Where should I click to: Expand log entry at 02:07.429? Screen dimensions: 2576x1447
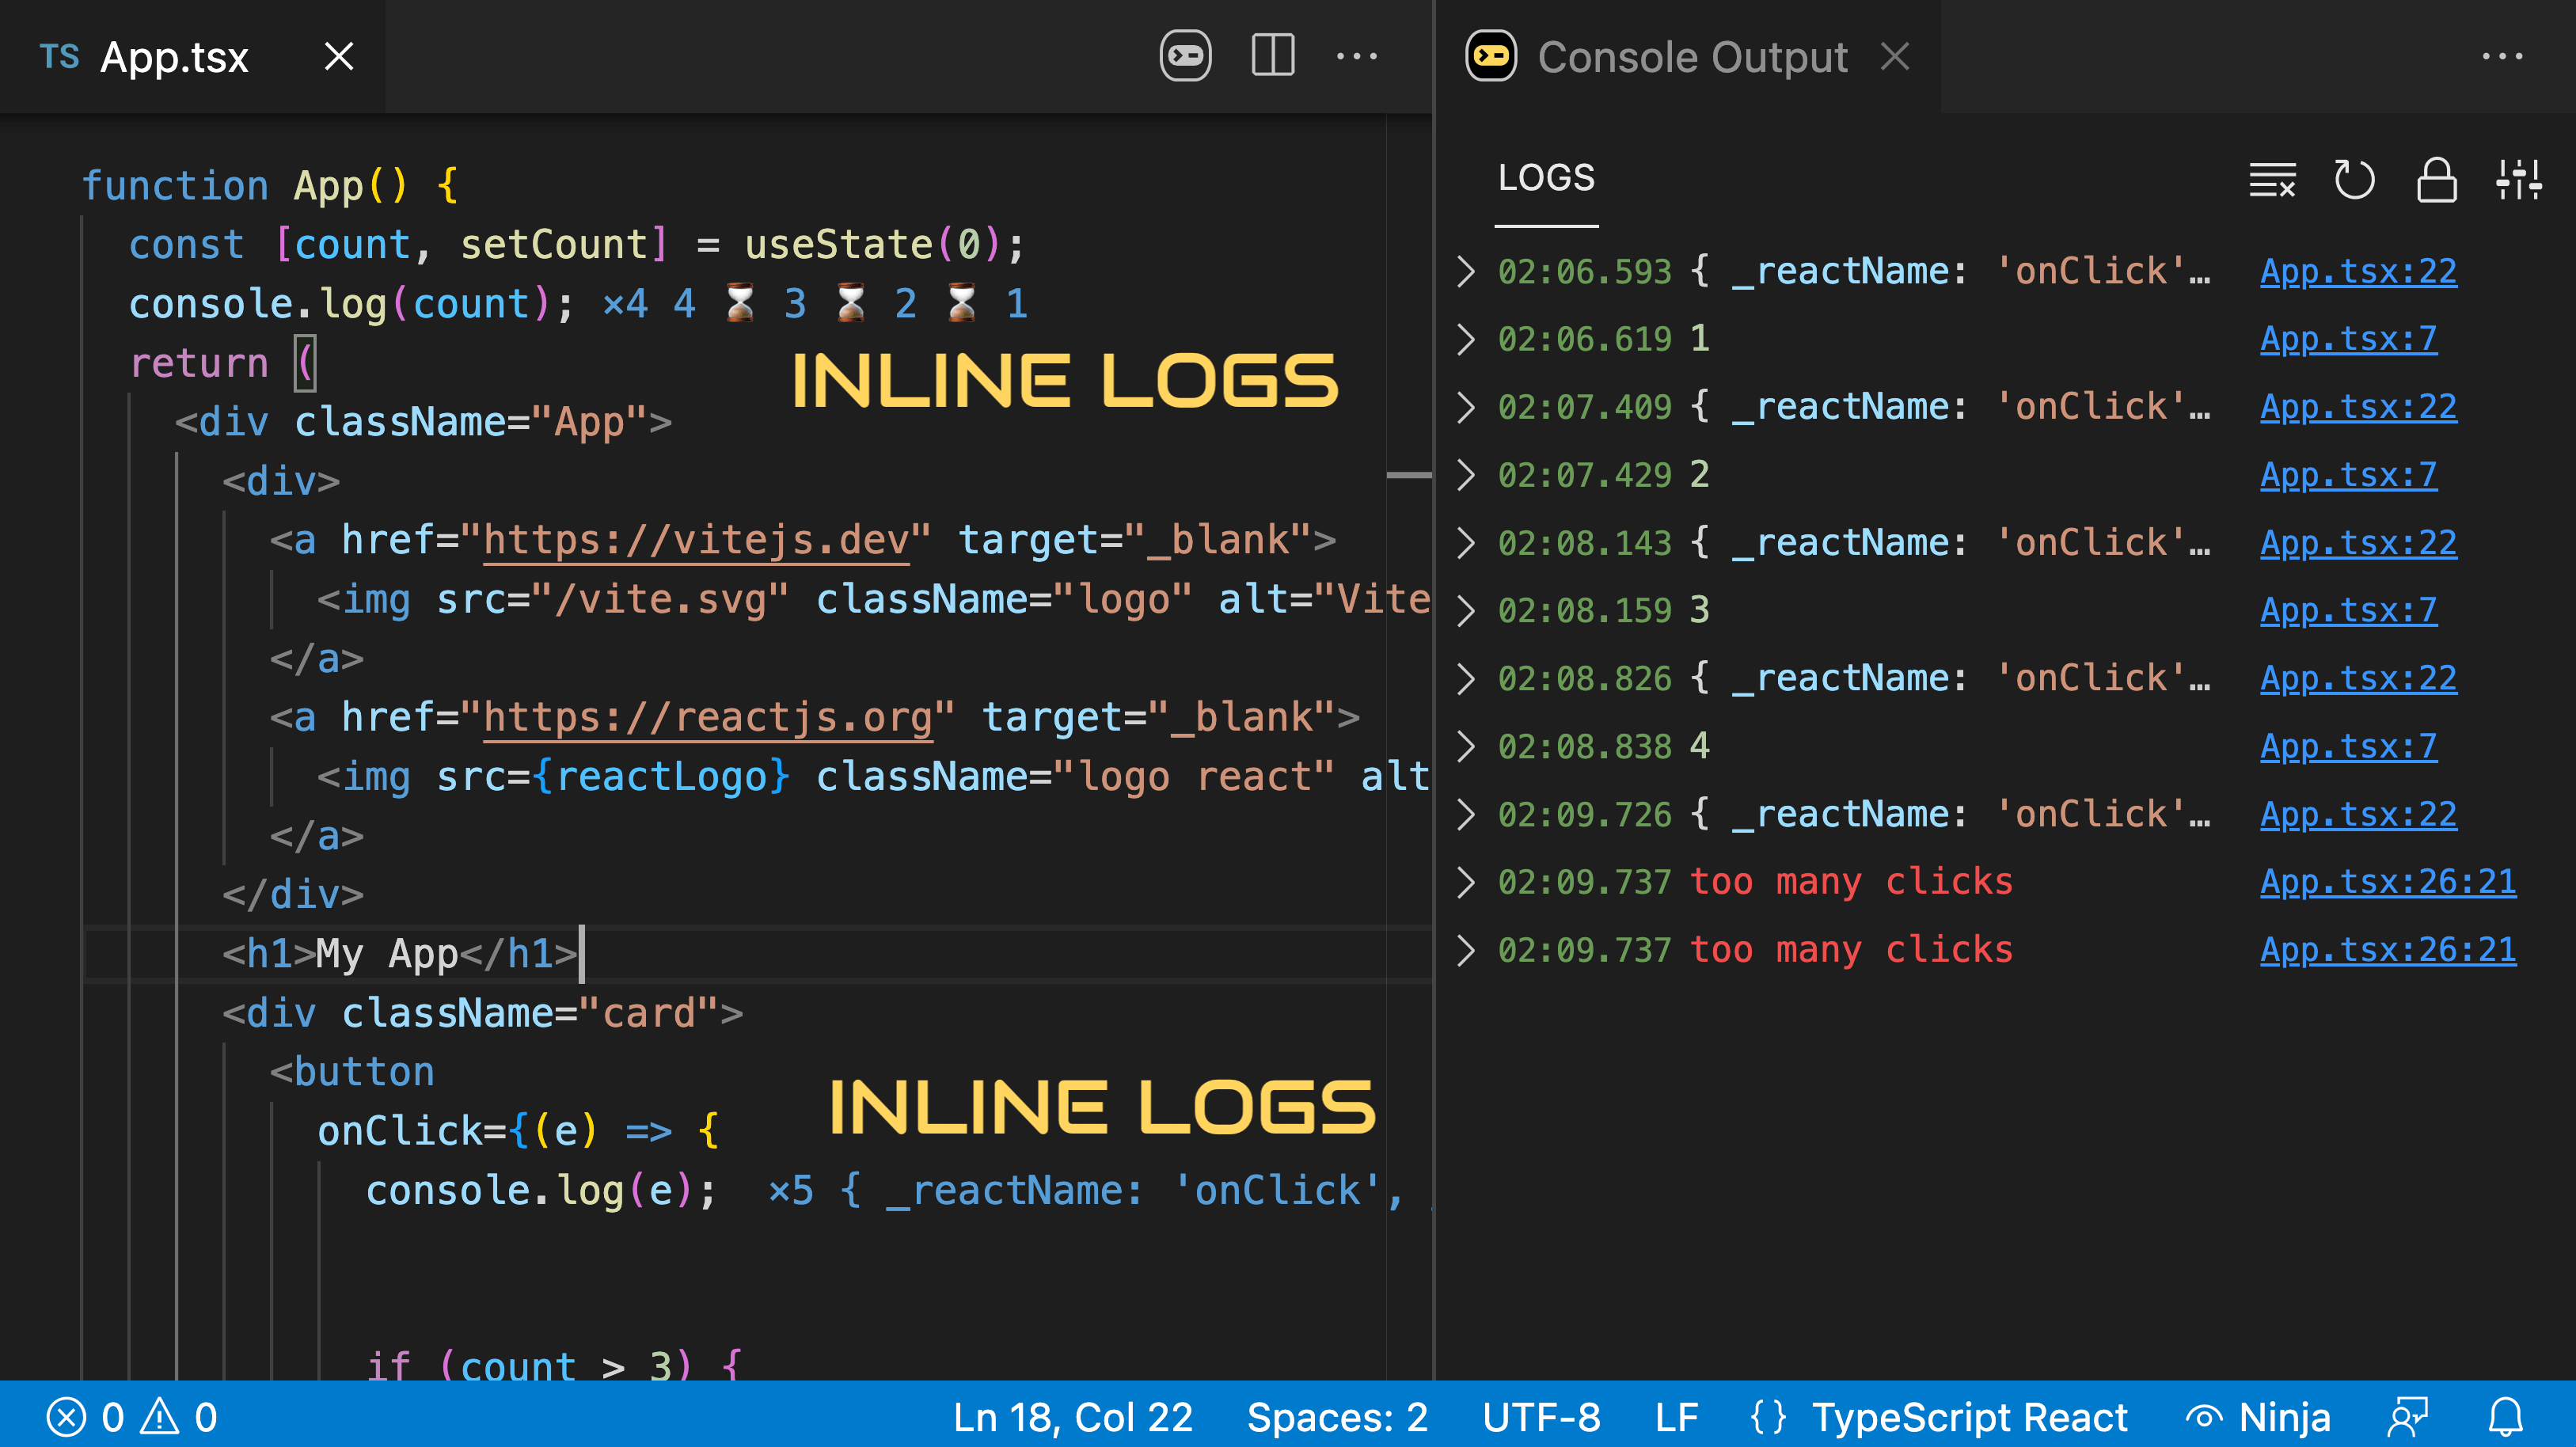pos(1466,475)
